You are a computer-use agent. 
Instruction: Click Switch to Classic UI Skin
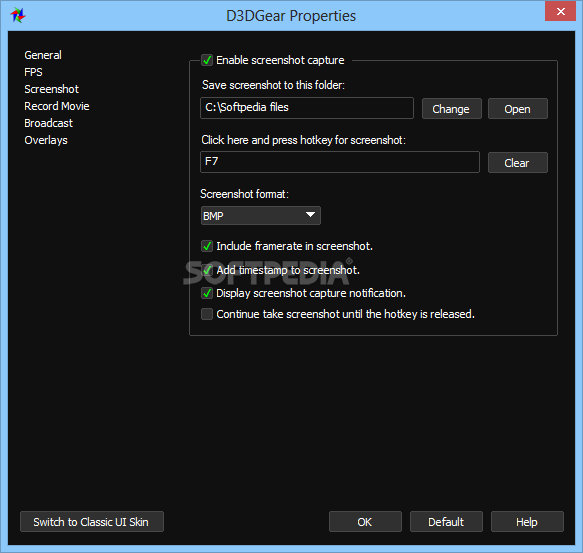[x=92, y=522]
